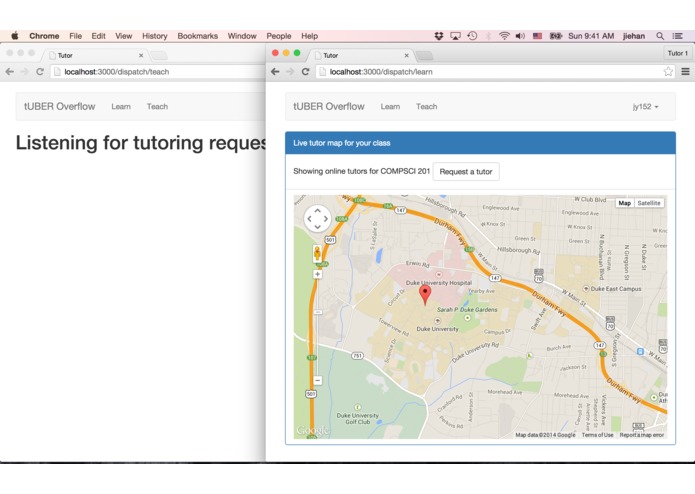
Task: Open the Edit menu
Action: pyautogui.click(x=98, y=36)
